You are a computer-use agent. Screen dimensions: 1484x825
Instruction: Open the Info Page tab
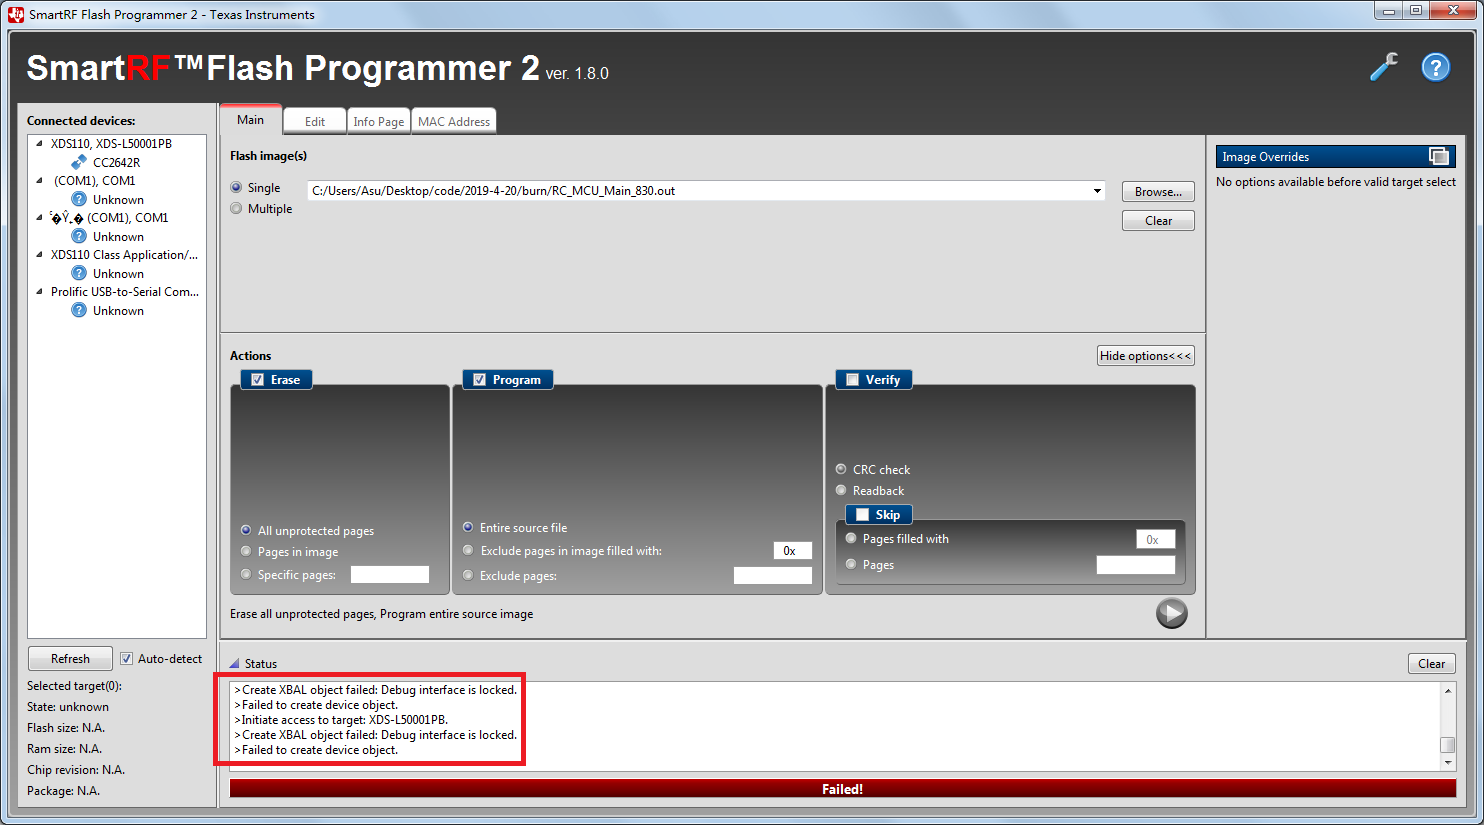pyautogui.click(x=379, y=121)
